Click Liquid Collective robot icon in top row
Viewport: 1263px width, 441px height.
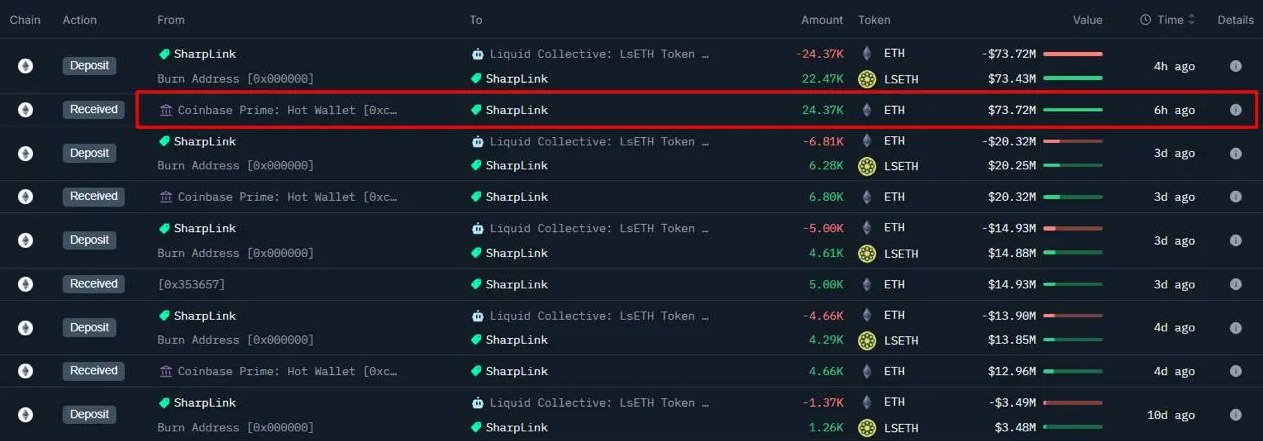[x=477, y=54]
